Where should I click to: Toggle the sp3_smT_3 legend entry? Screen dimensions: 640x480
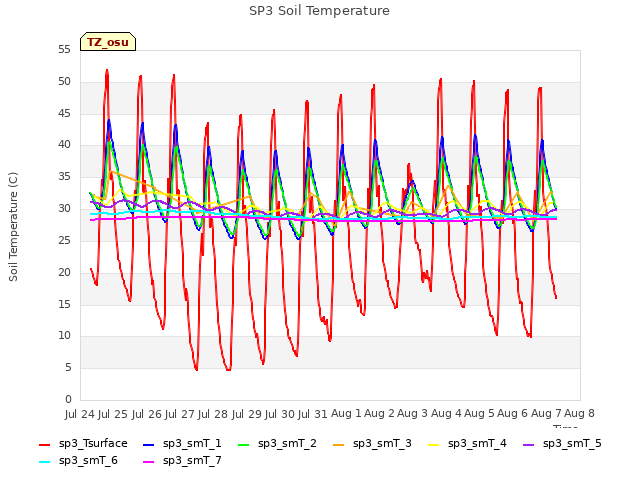372,444
